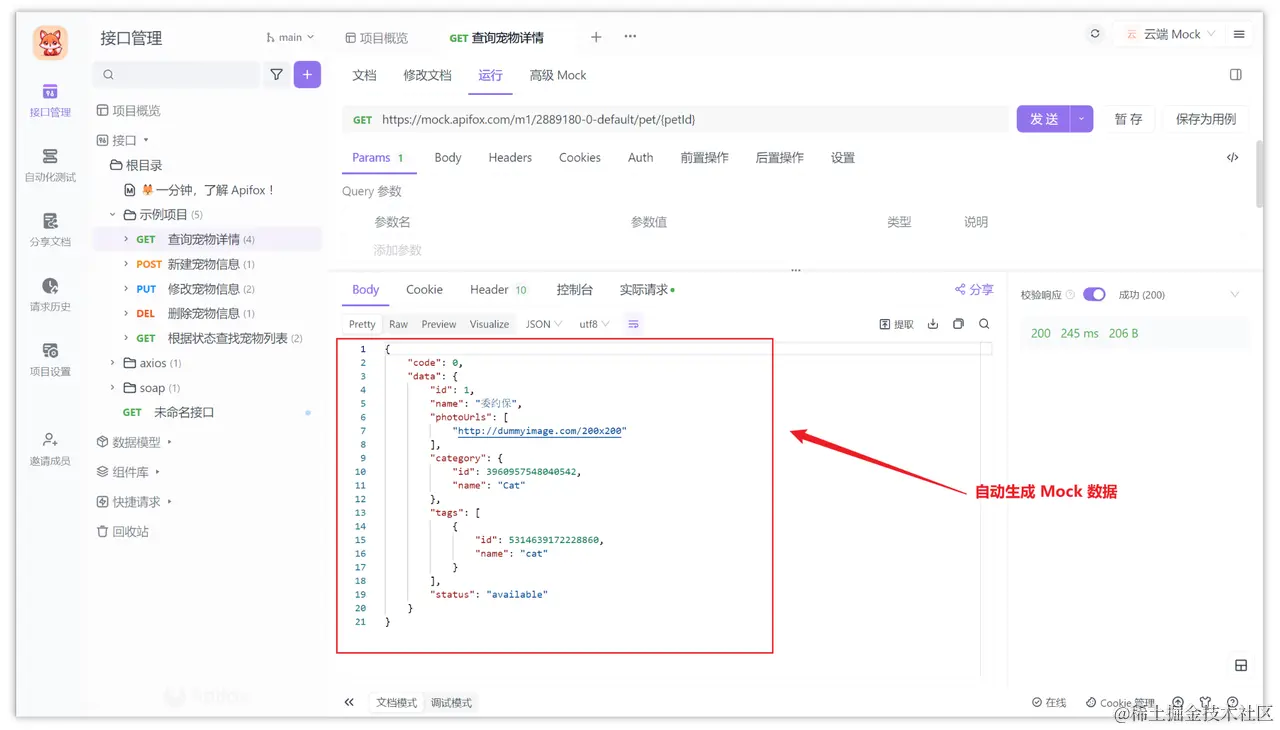Select Preview response view

pos(439,324)
